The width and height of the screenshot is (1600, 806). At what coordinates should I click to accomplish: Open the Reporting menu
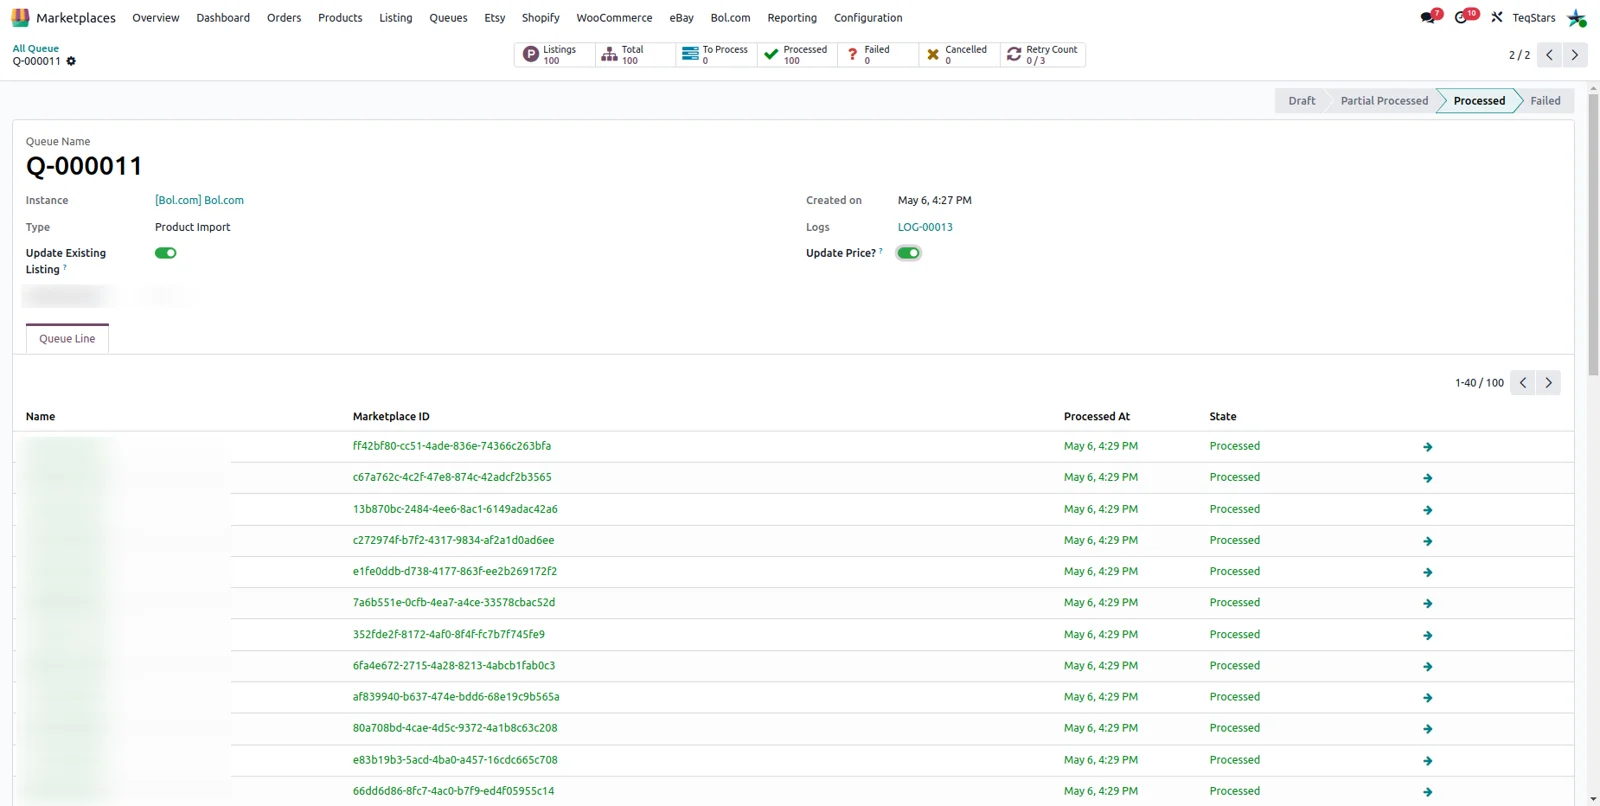tap(792, 18)
